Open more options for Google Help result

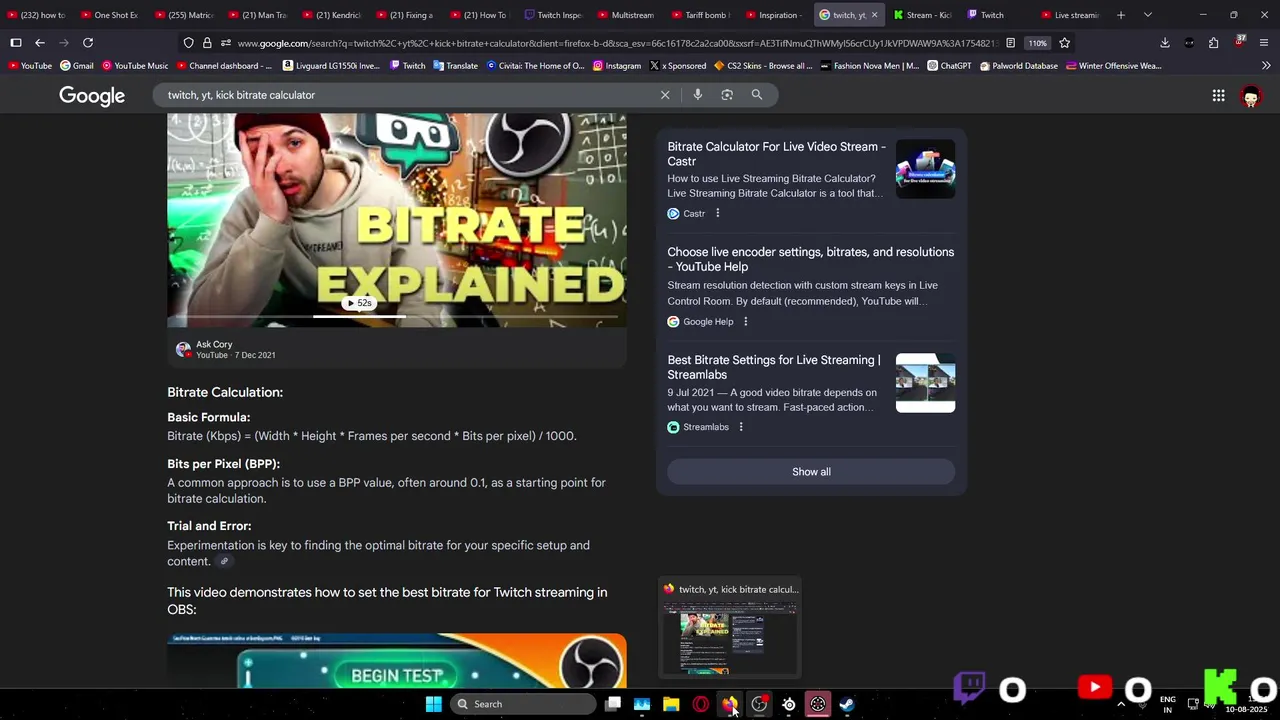pyautogui.click(x=745, y=321)
